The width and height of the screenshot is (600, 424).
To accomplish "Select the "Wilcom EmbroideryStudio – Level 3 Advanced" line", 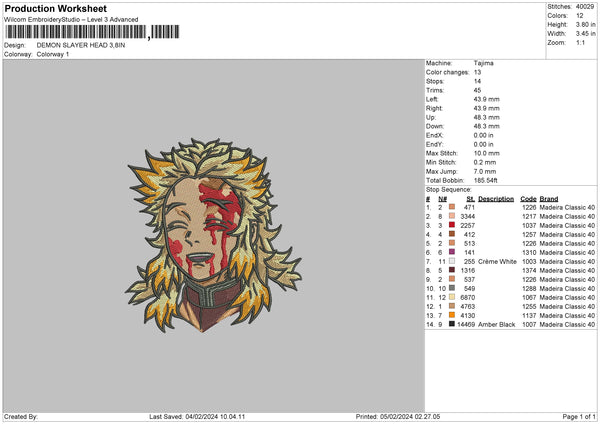I will pos(71,20).
